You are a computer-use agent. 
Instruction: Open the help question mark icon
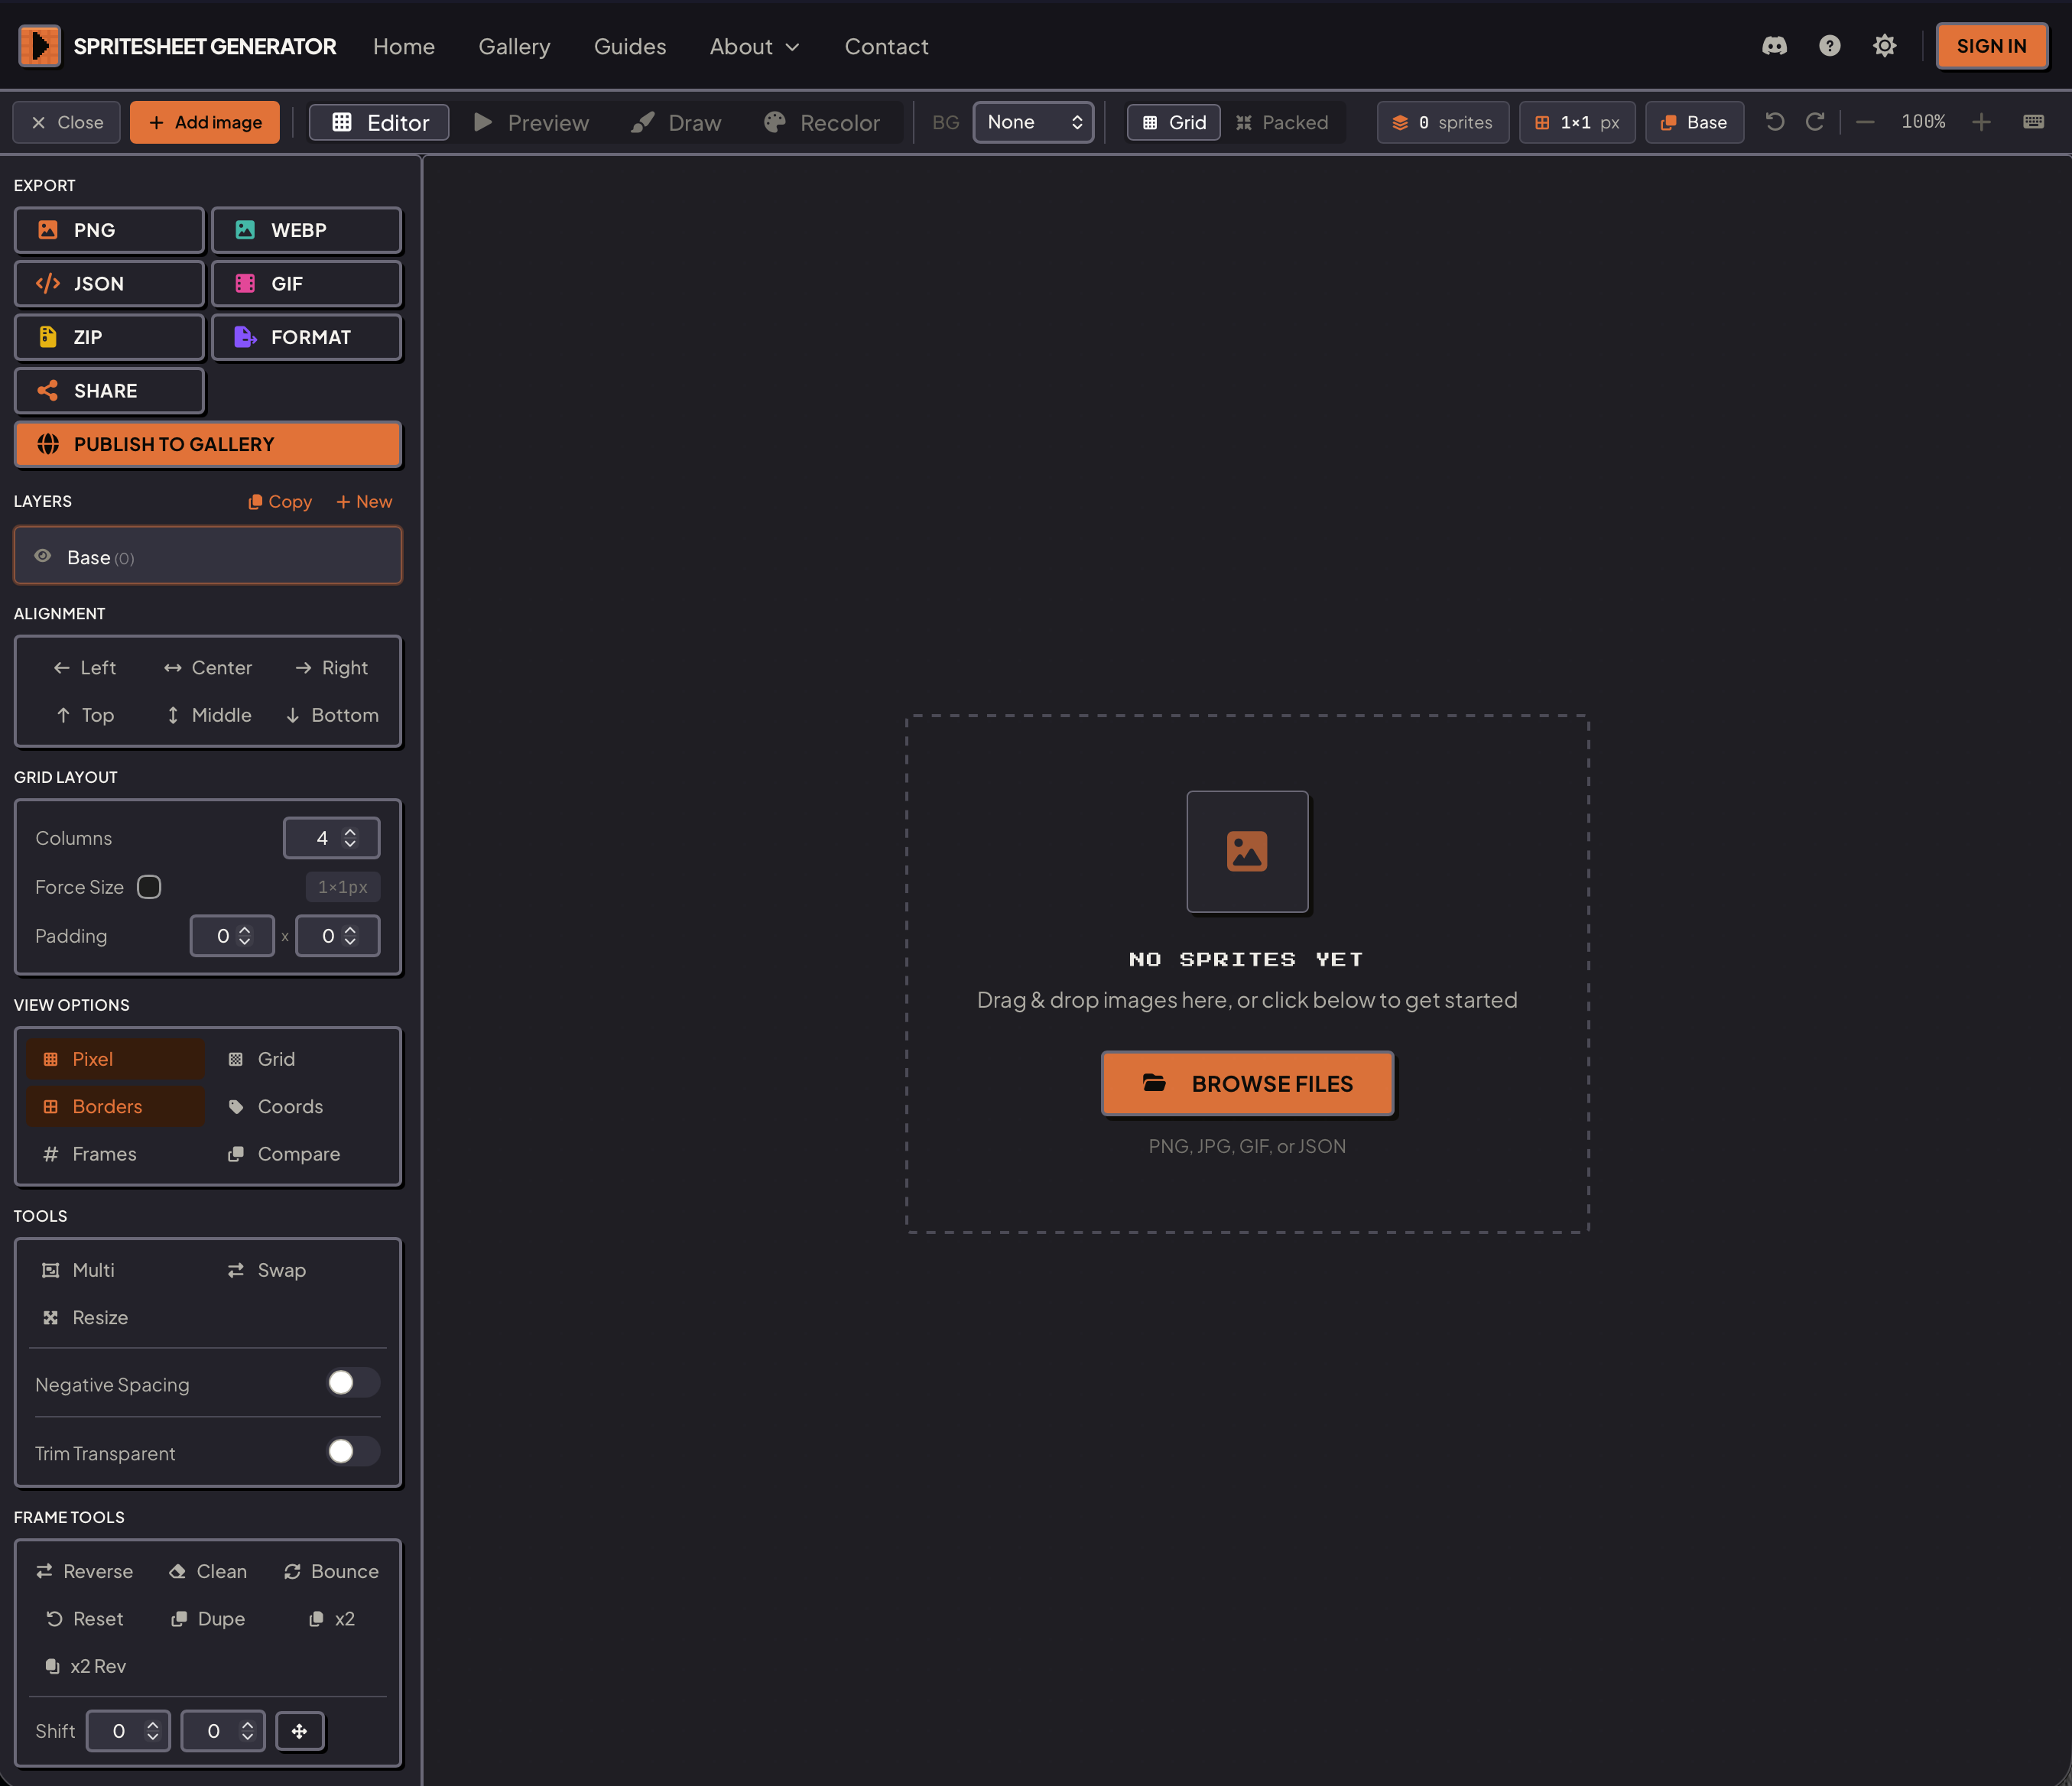[1829, 46]
